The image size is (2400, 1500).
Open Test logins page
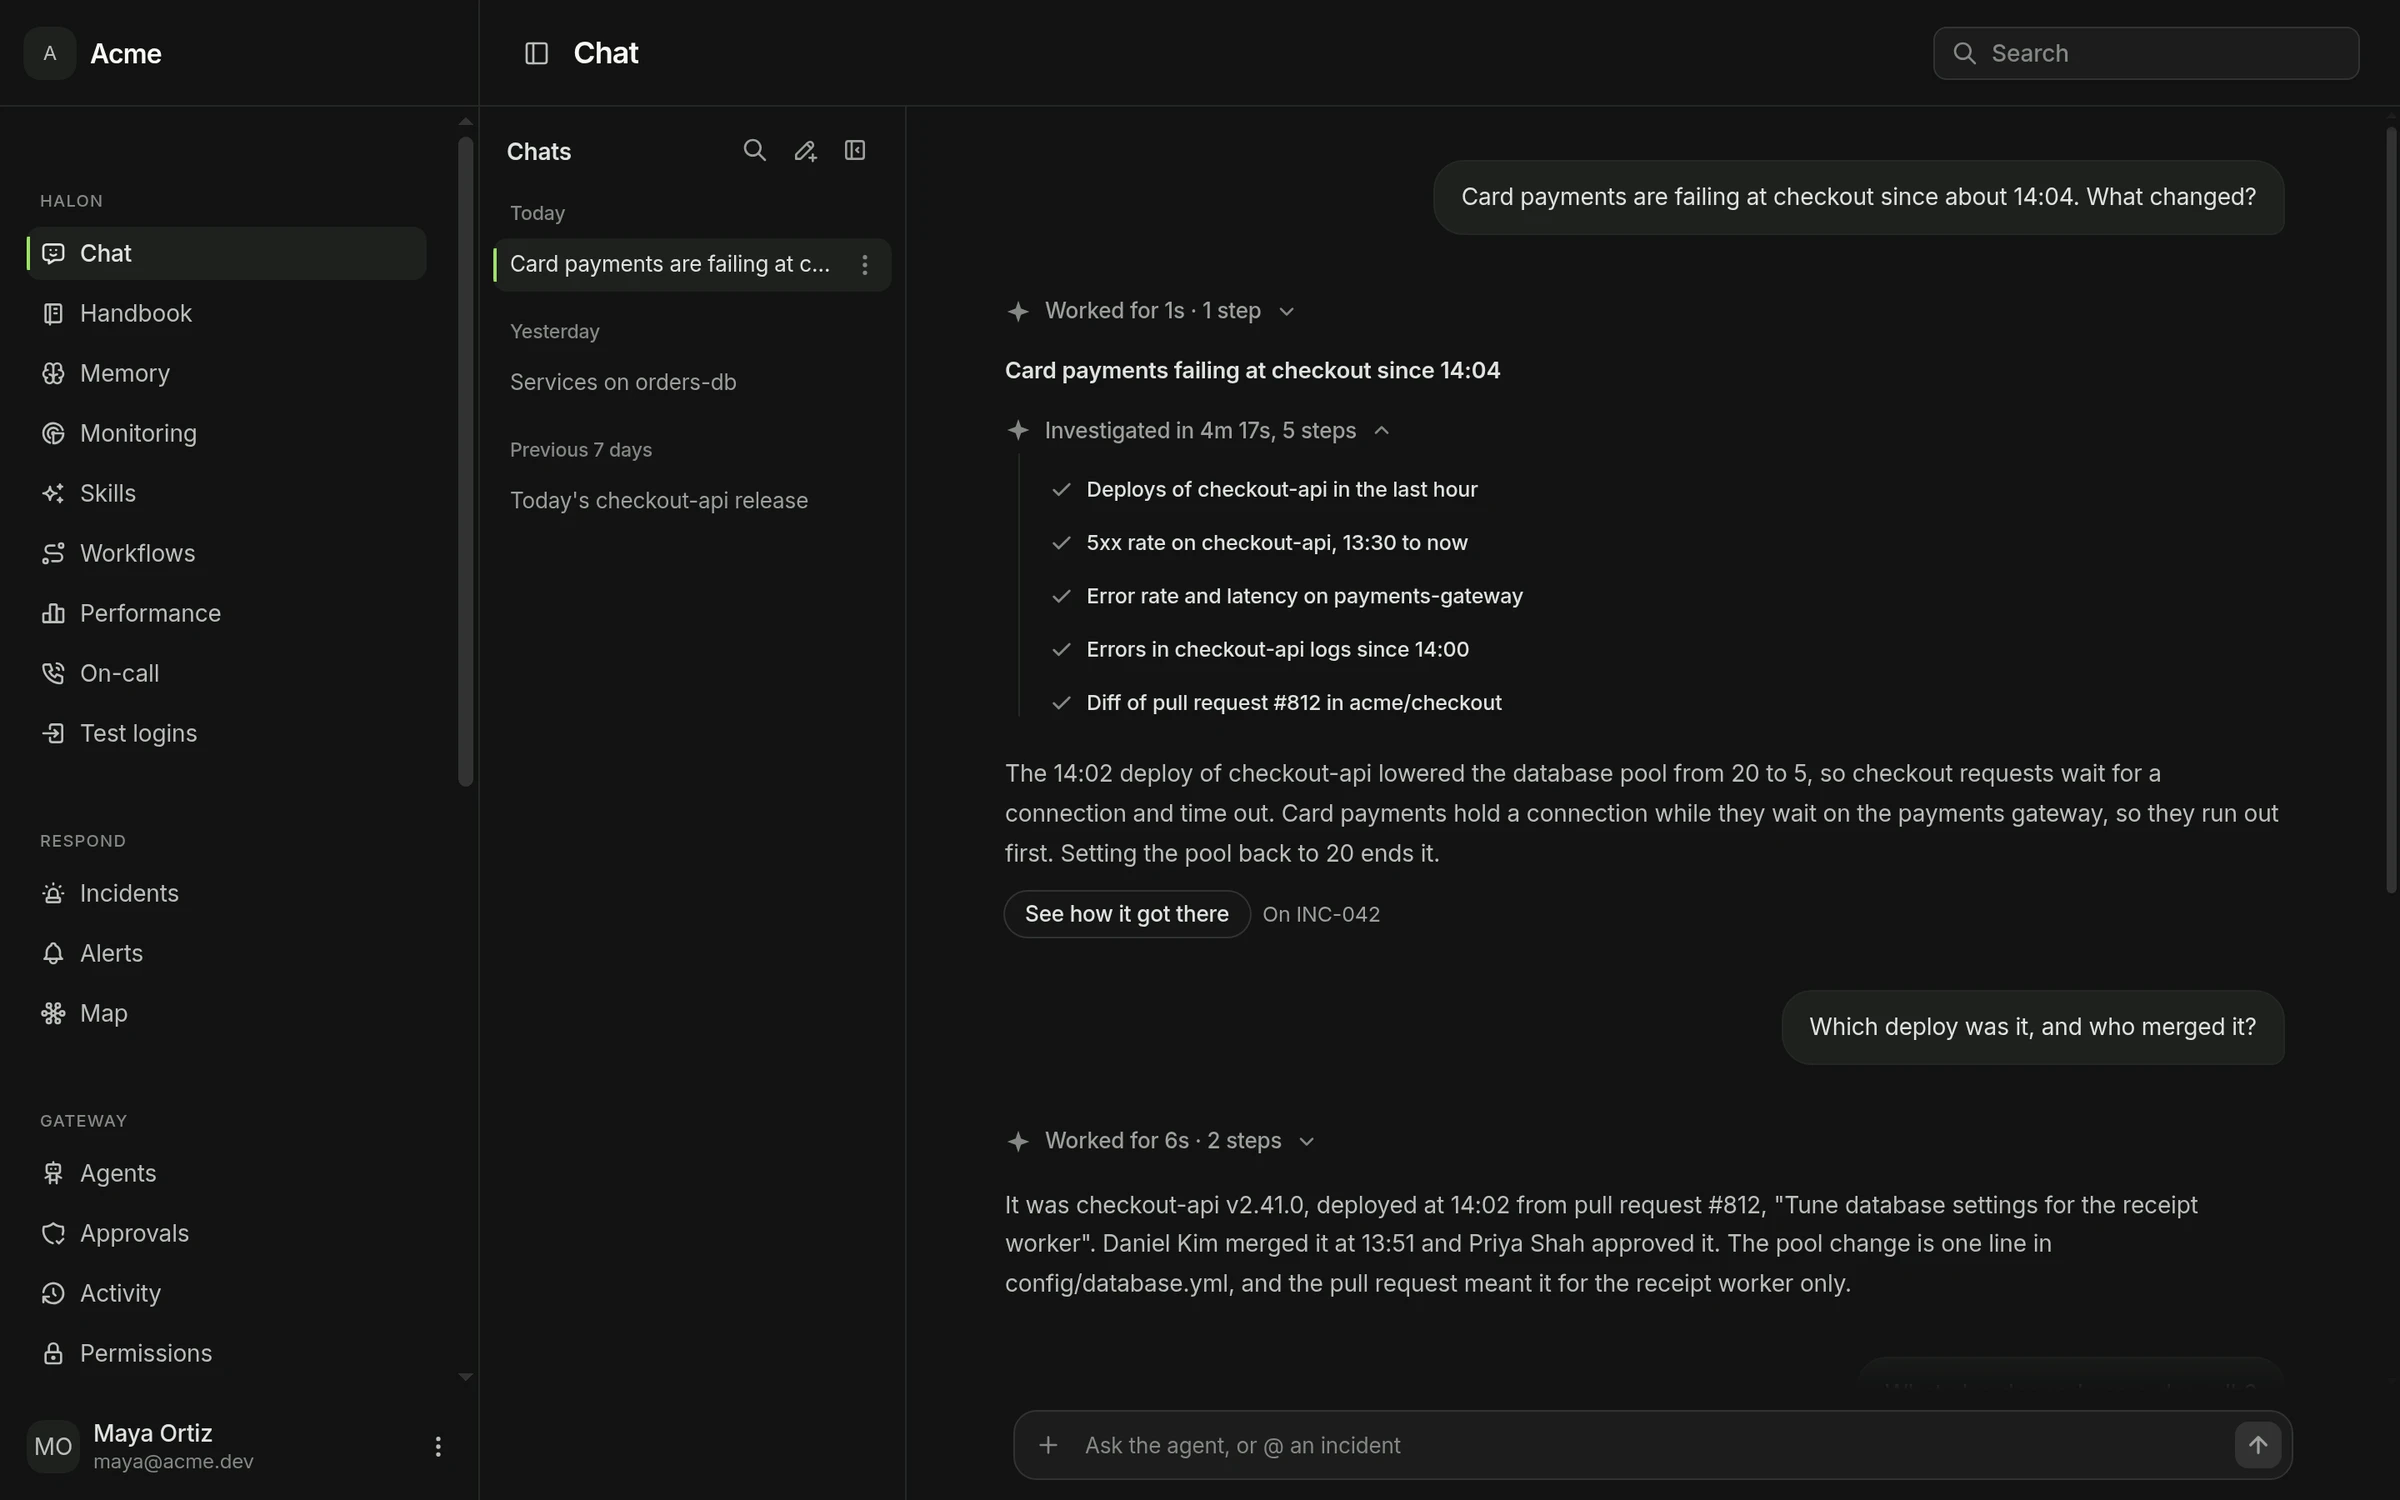[x=226, y=733]
